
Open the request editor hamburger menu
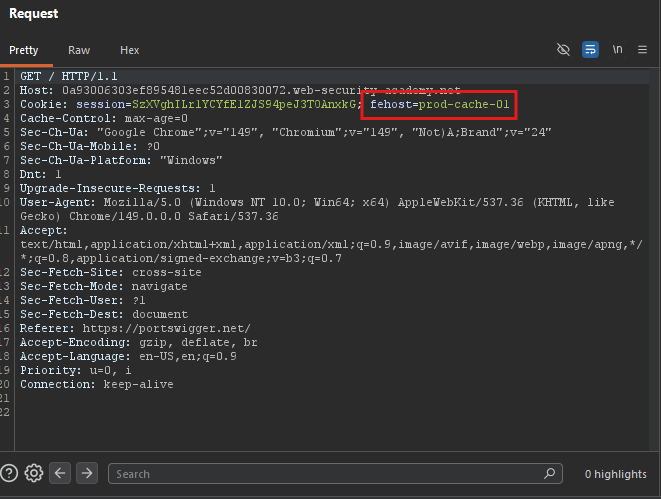pyautogui.click(x=642, y=50)
